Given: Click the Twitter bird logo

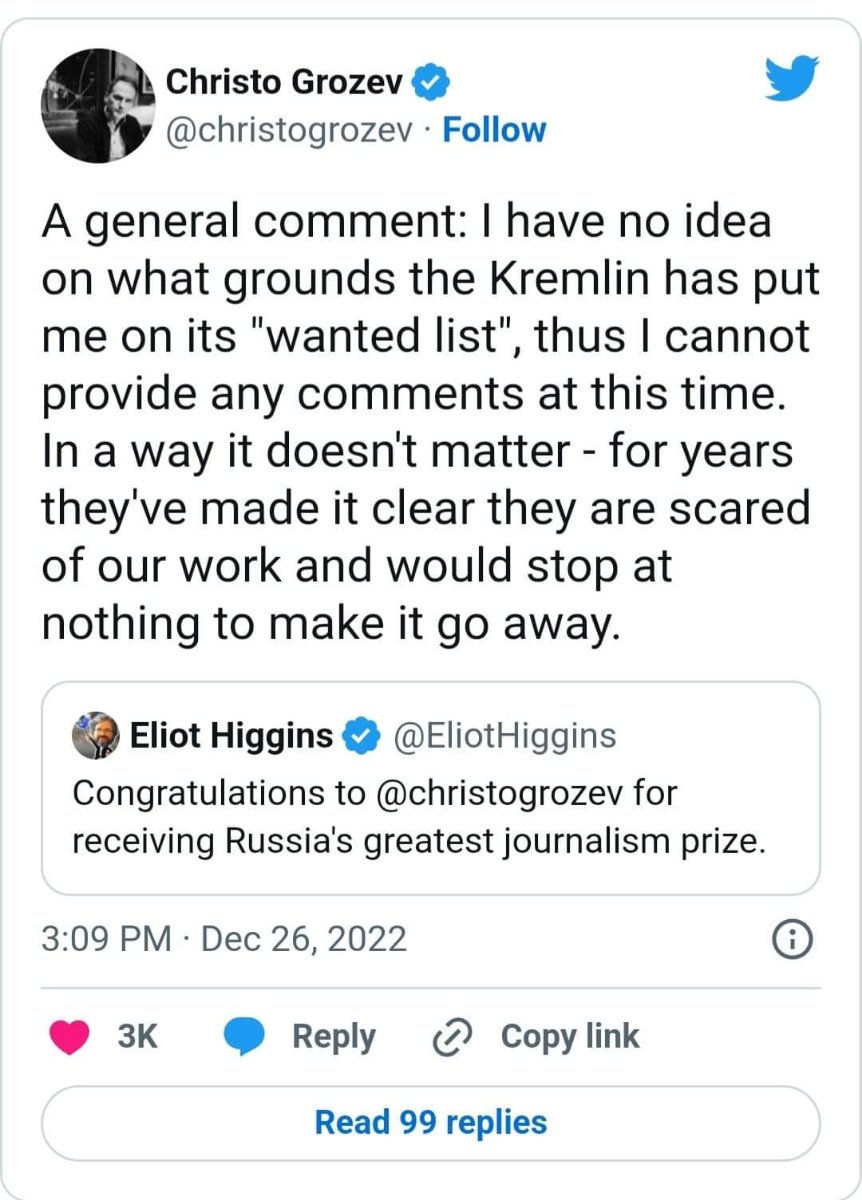Looking at the screenshot, I should click(x=792, y=79).
